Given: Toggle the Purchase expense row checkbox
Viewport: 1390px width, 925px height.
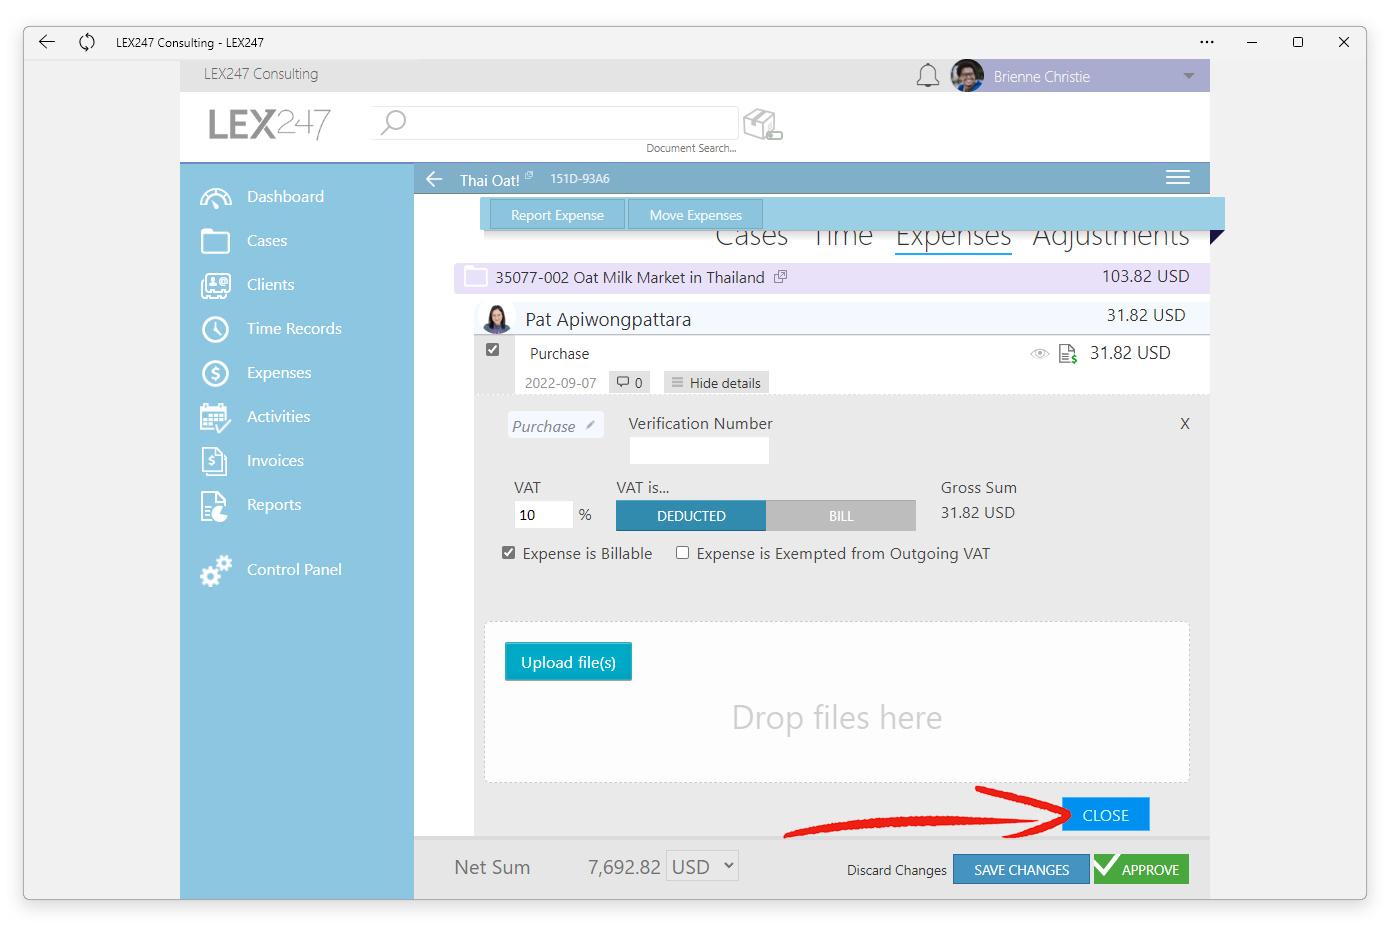Looking at the screenshot, I should 492,350.
